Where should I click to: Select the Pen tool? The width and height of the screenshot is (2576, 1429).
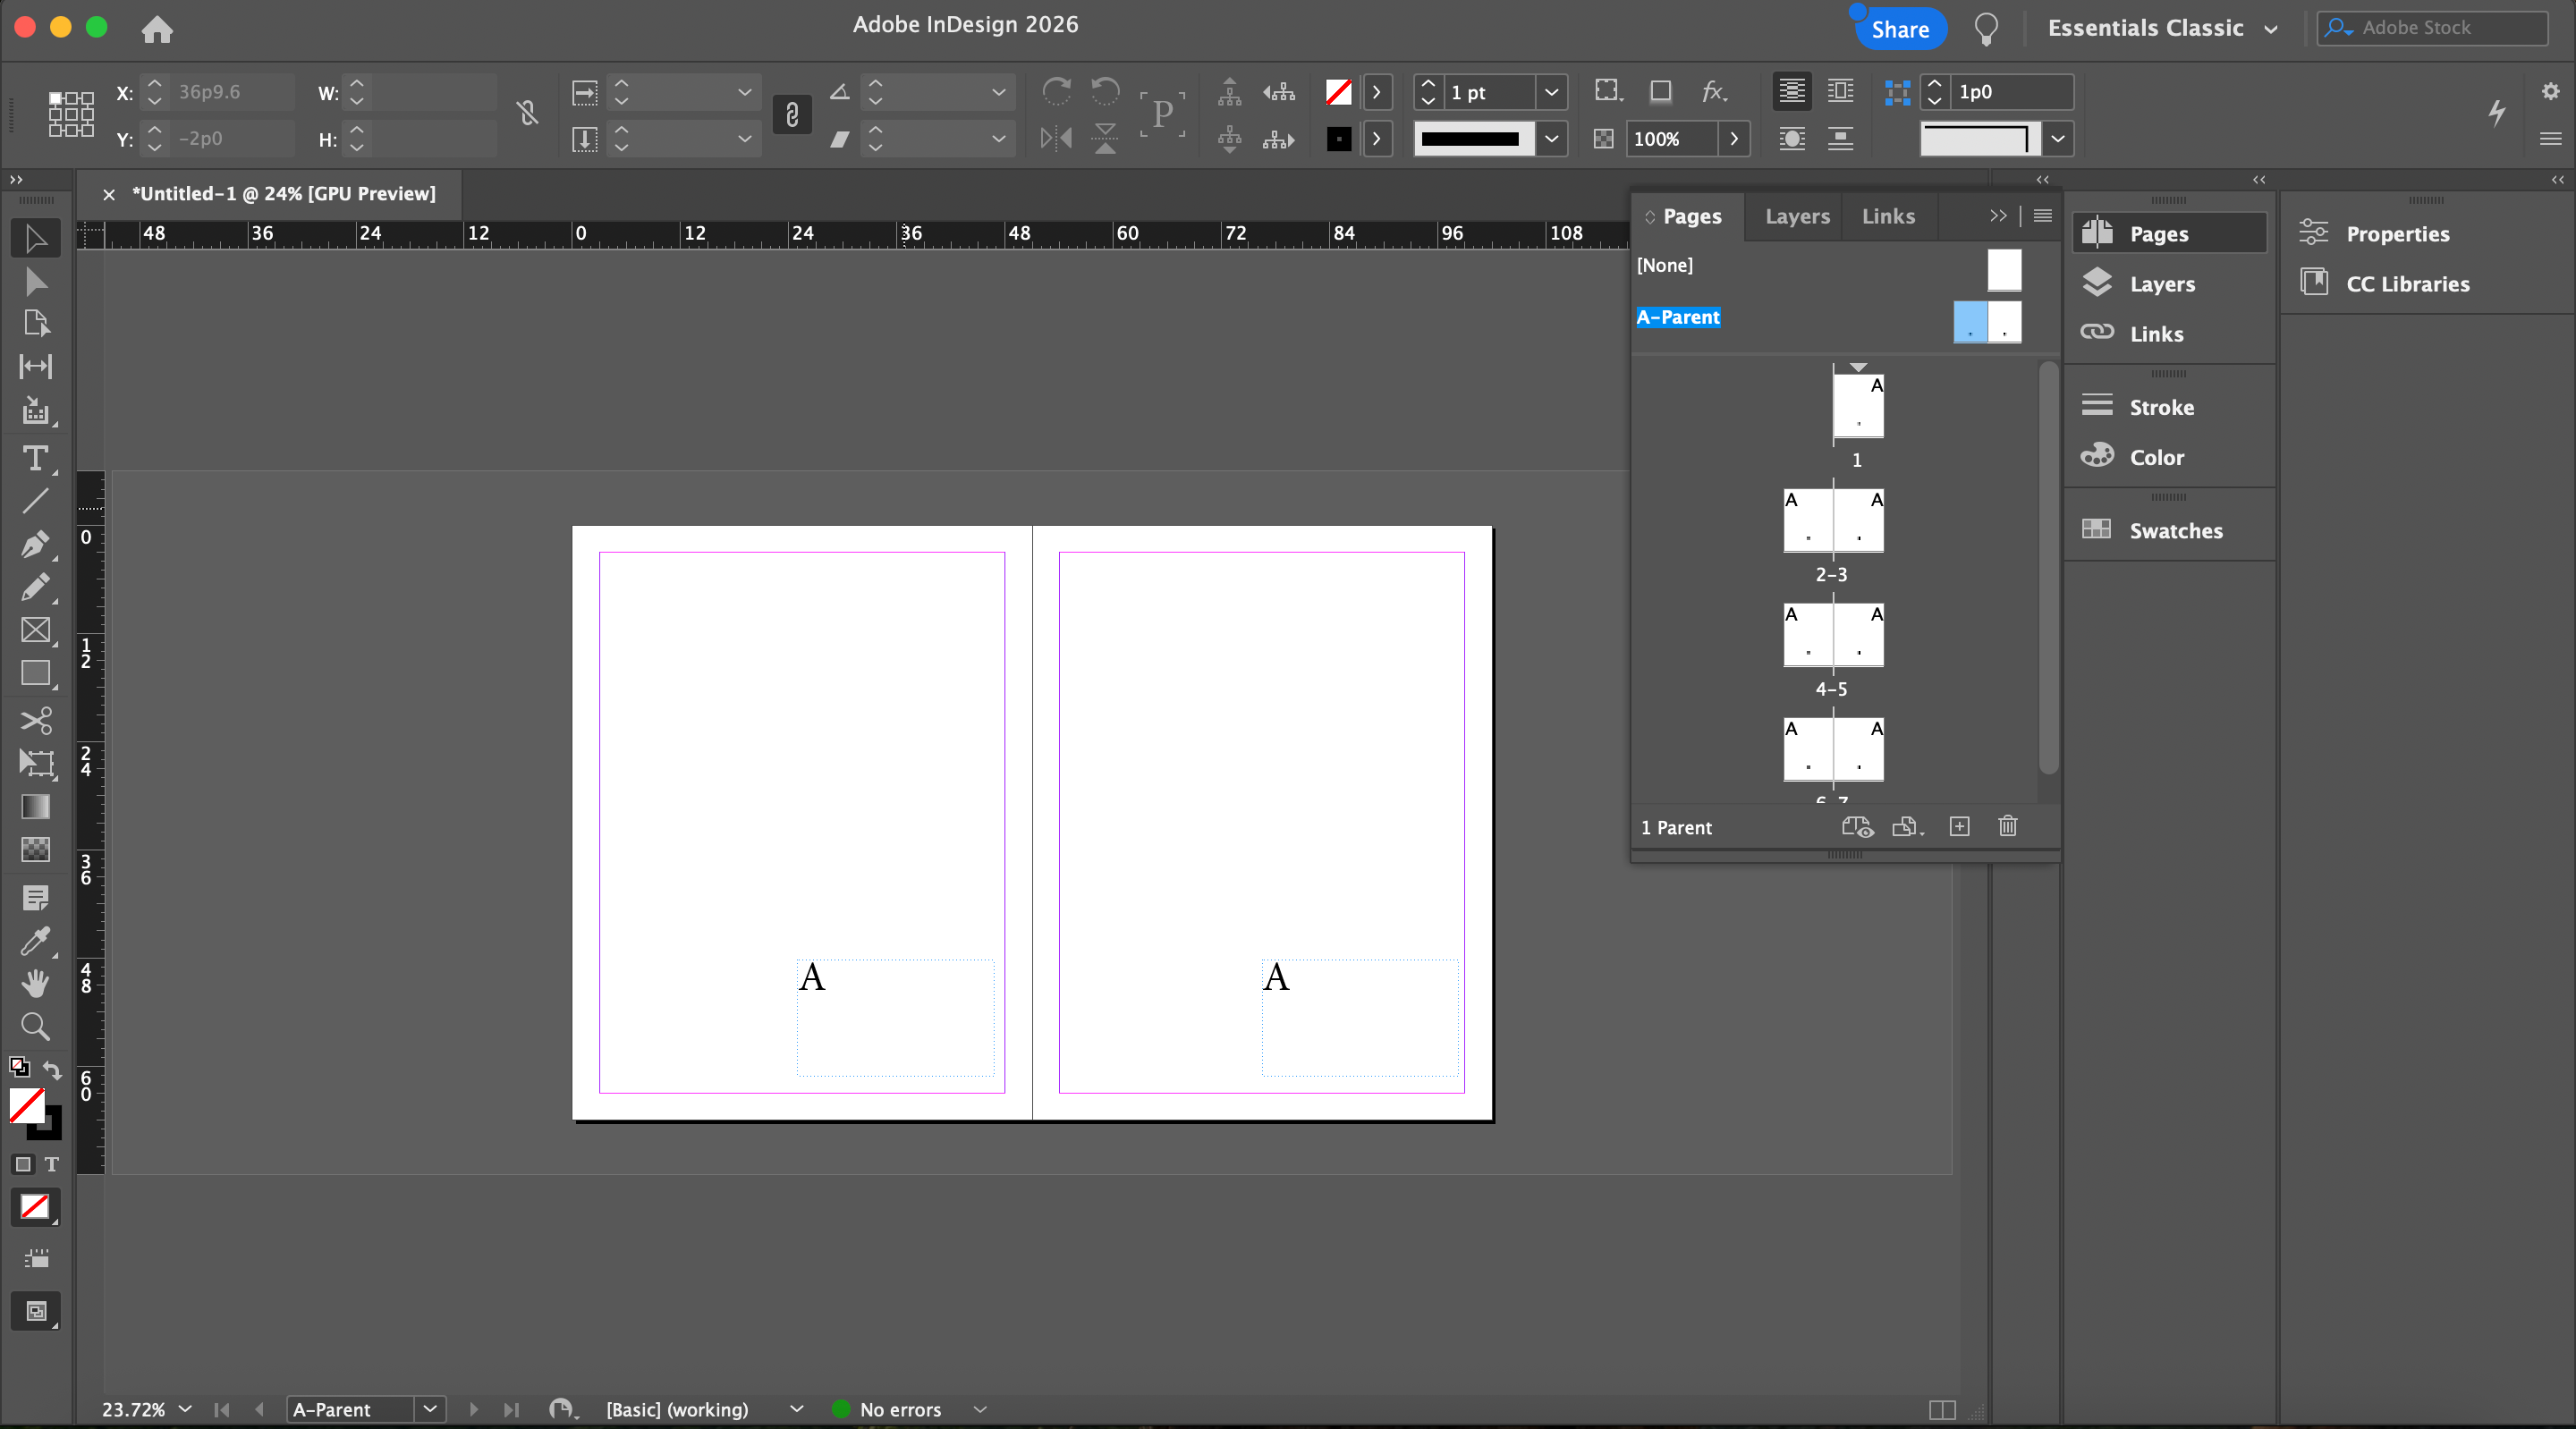(35, 544)
